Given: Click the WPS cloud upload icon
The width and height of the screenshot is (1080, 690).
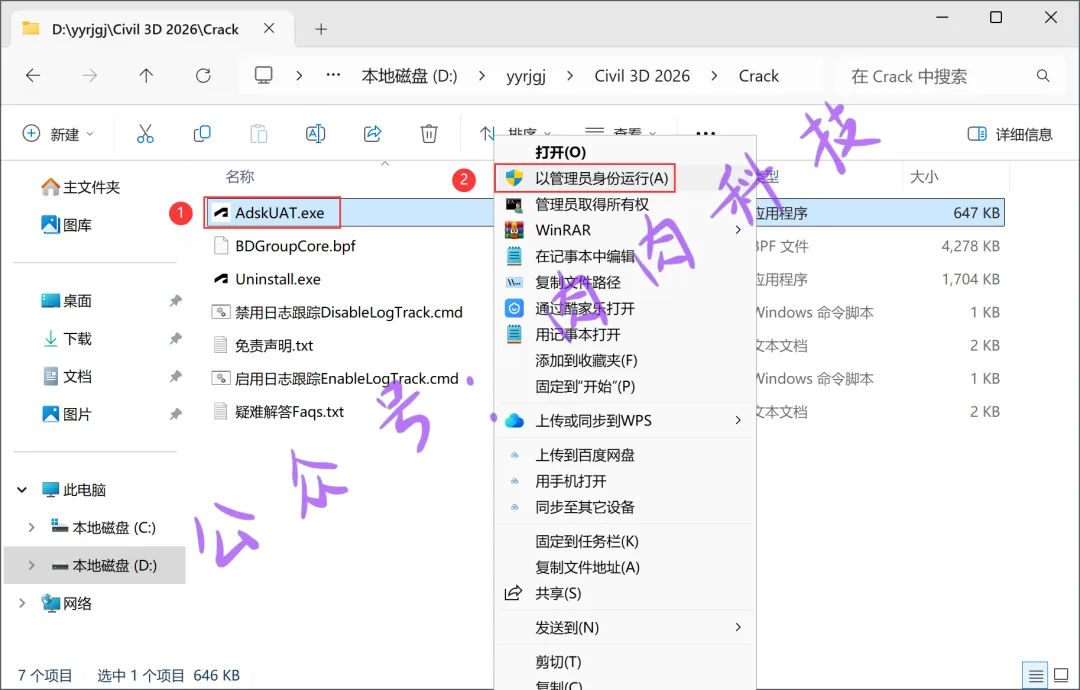Looking at the screenshot, I should [515, 421].
